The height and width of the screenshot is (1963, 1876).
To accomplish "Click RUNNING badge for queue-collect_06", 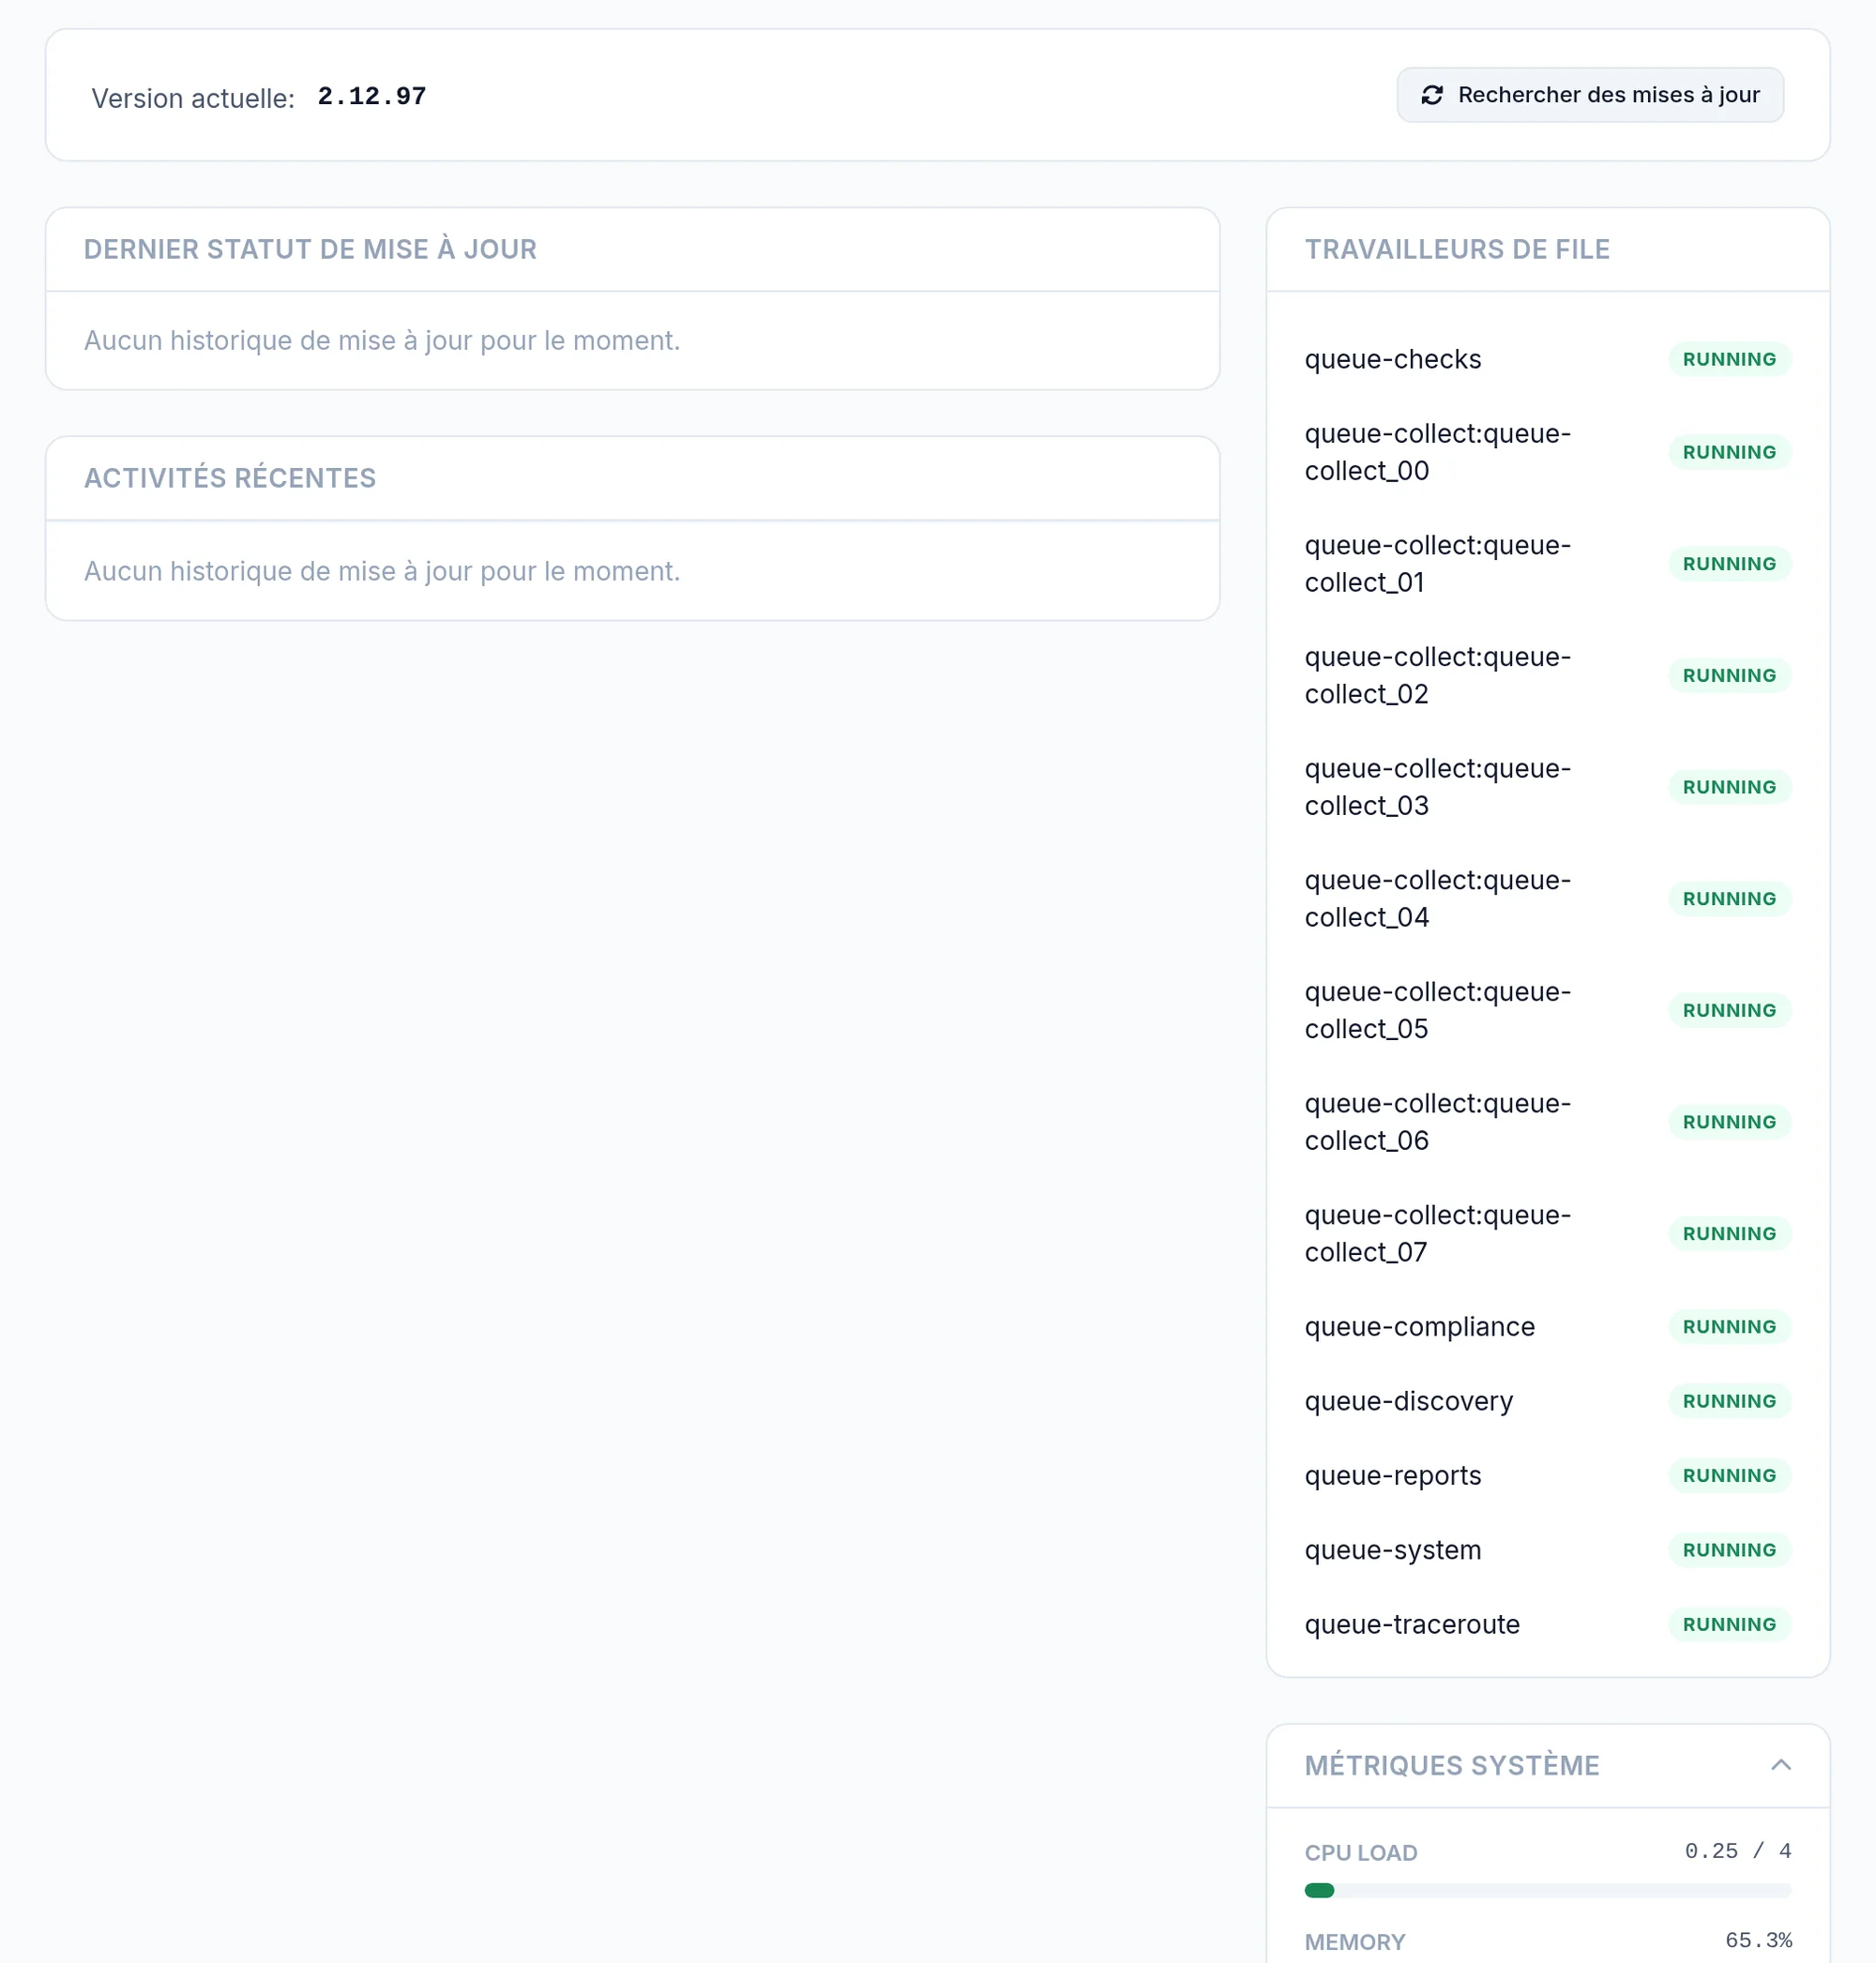I will pos(1729,1122).
